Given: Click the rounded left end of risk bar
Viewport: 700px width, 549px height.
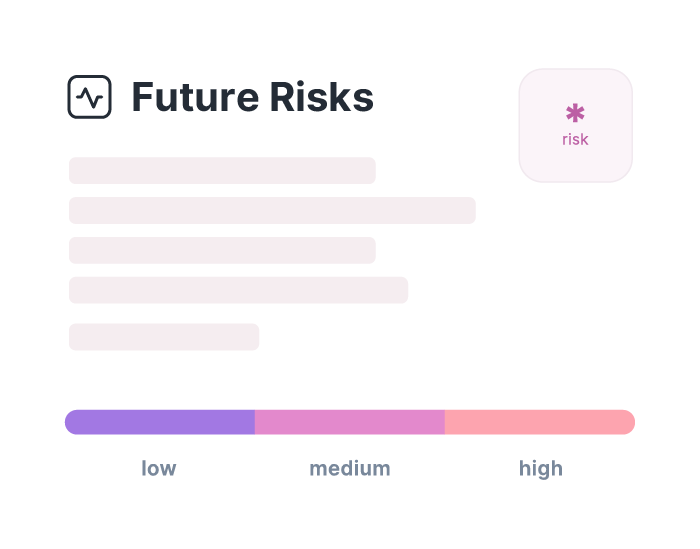Looking at the screenshot, I should (72, 422).
